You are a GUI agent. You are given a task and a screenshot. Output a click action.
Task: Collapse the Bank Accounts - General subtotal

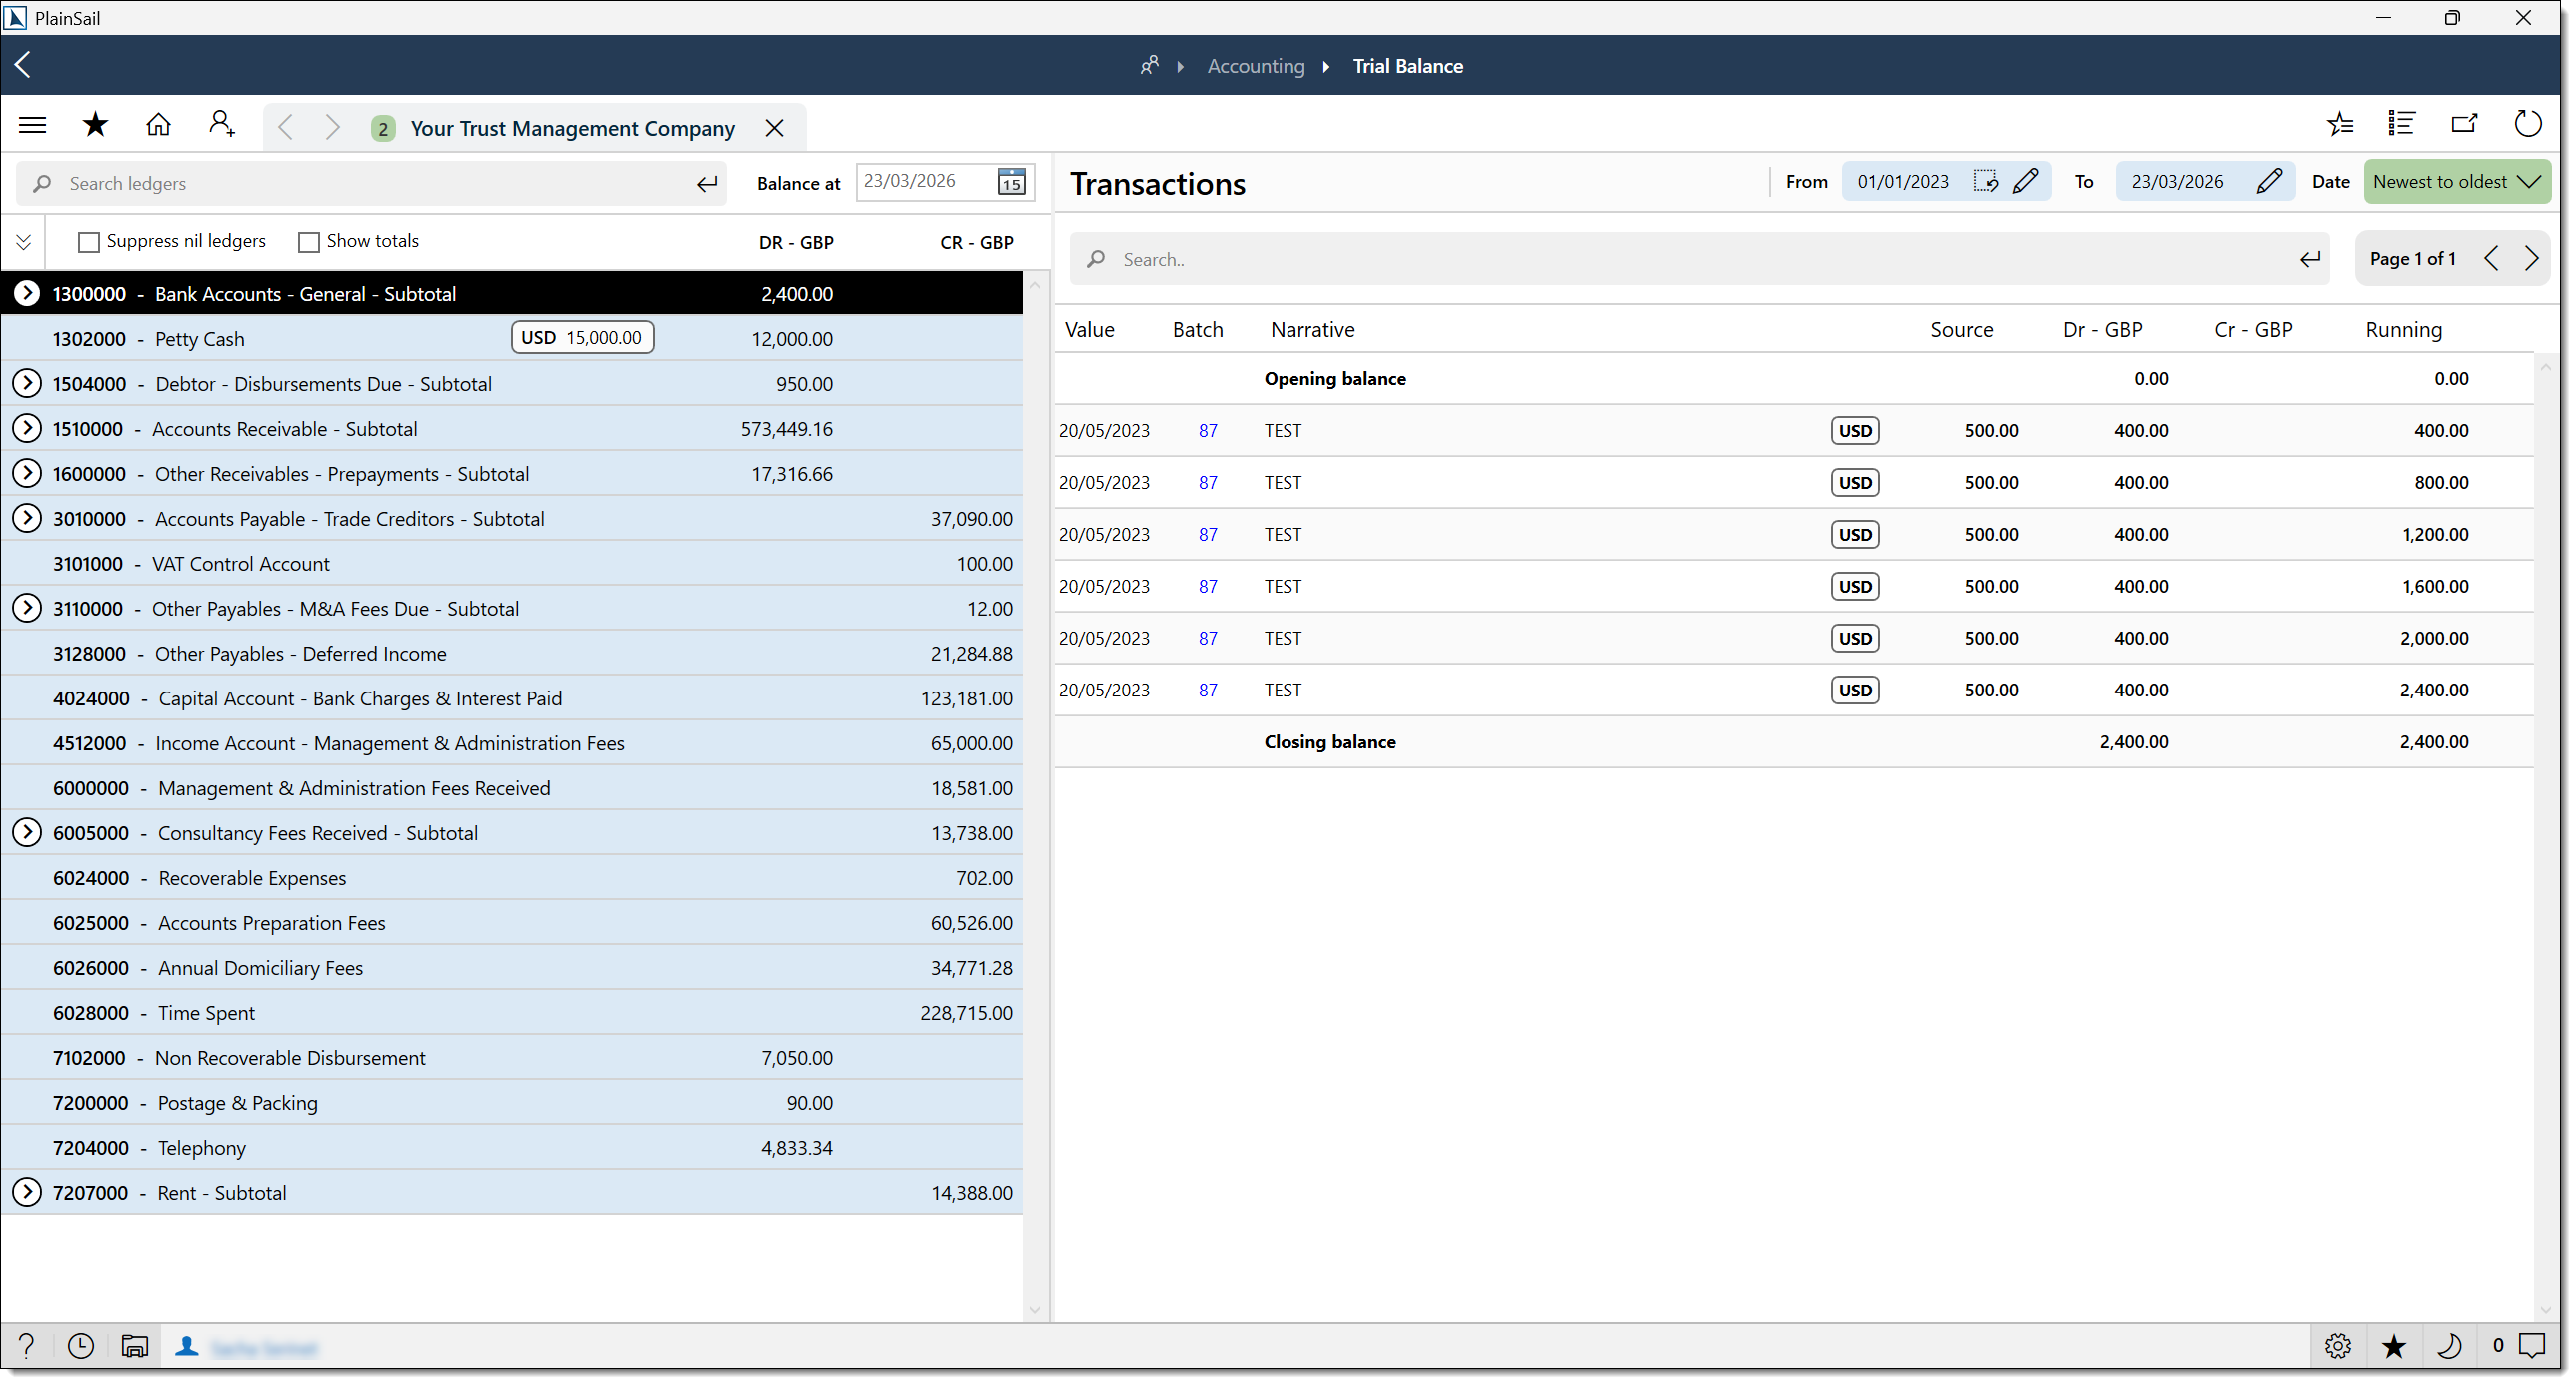tap(27, 293)
